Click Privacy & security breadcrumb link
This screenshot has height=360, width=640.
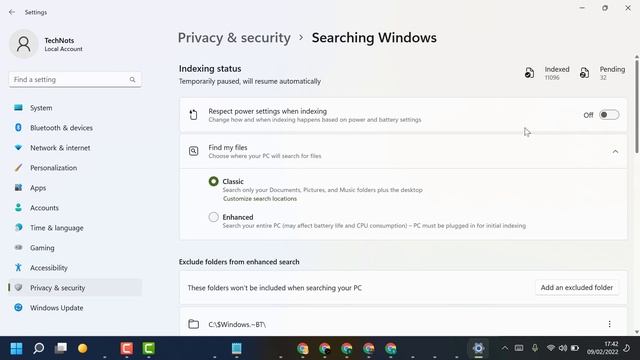234,38
